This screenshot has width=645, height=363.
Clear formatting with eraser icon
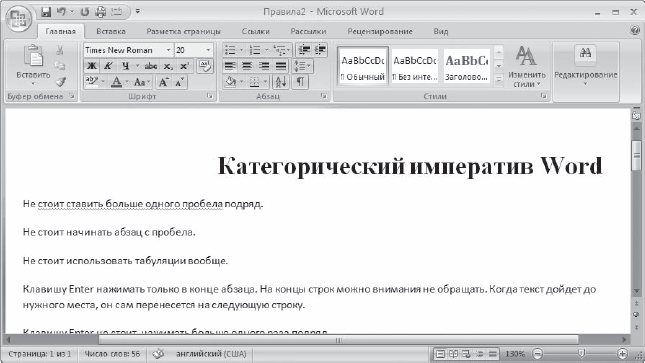tap(205, 66)
